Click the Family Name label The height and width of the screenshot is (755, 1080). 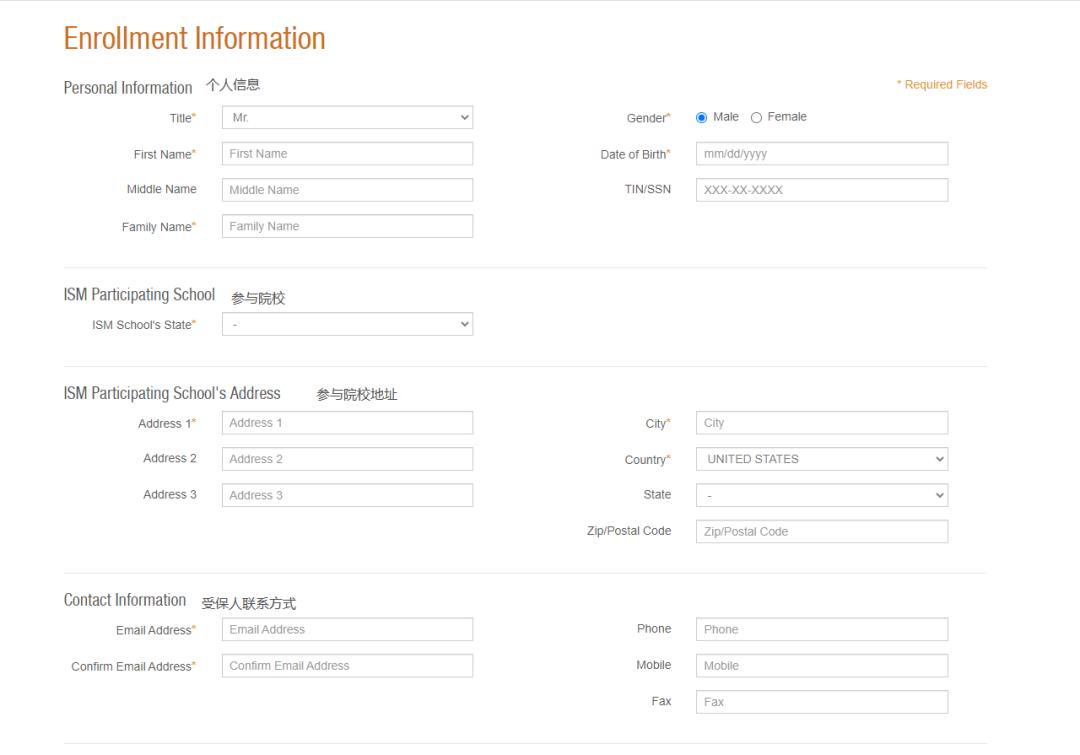pos(159,227)
